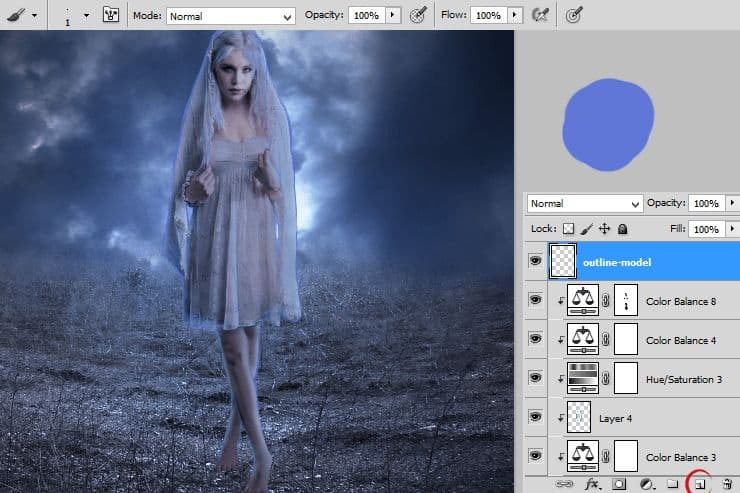
Task: Create new adjustment layer icon
Action: click(647, 484)
